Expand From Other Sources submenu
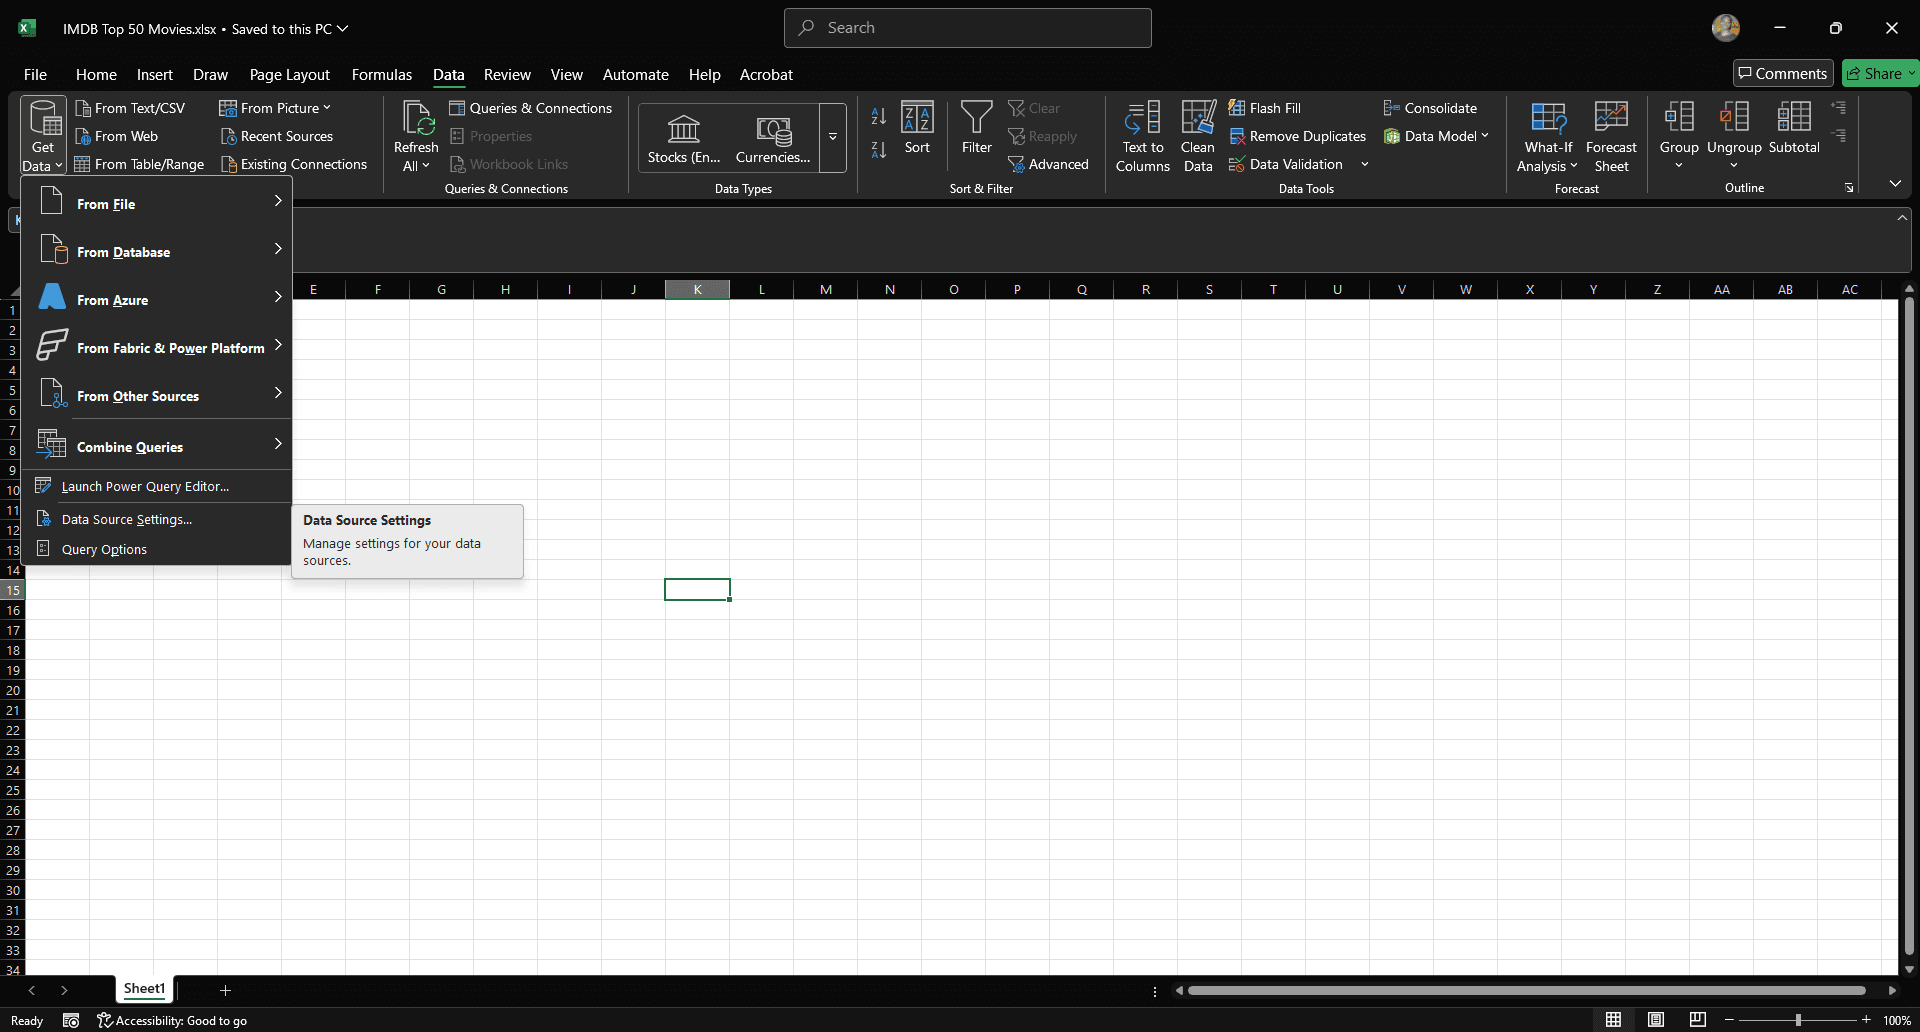This screenshot has height=1032, width=1920. click(x=157, y=395)
